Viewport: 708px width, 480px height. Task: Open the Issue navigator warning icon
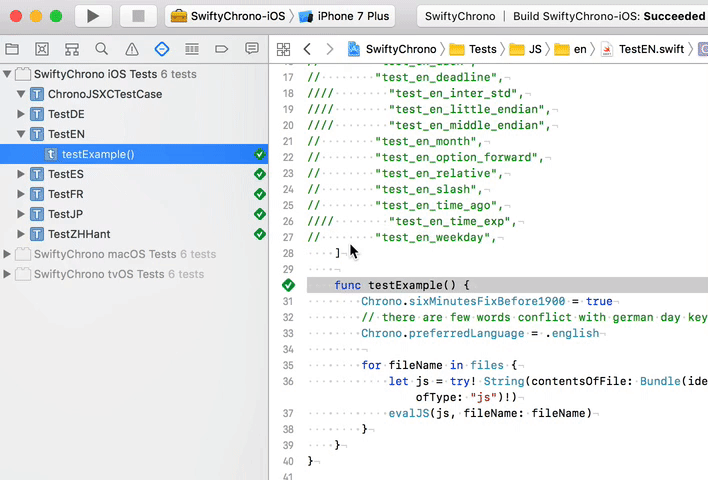132,49
